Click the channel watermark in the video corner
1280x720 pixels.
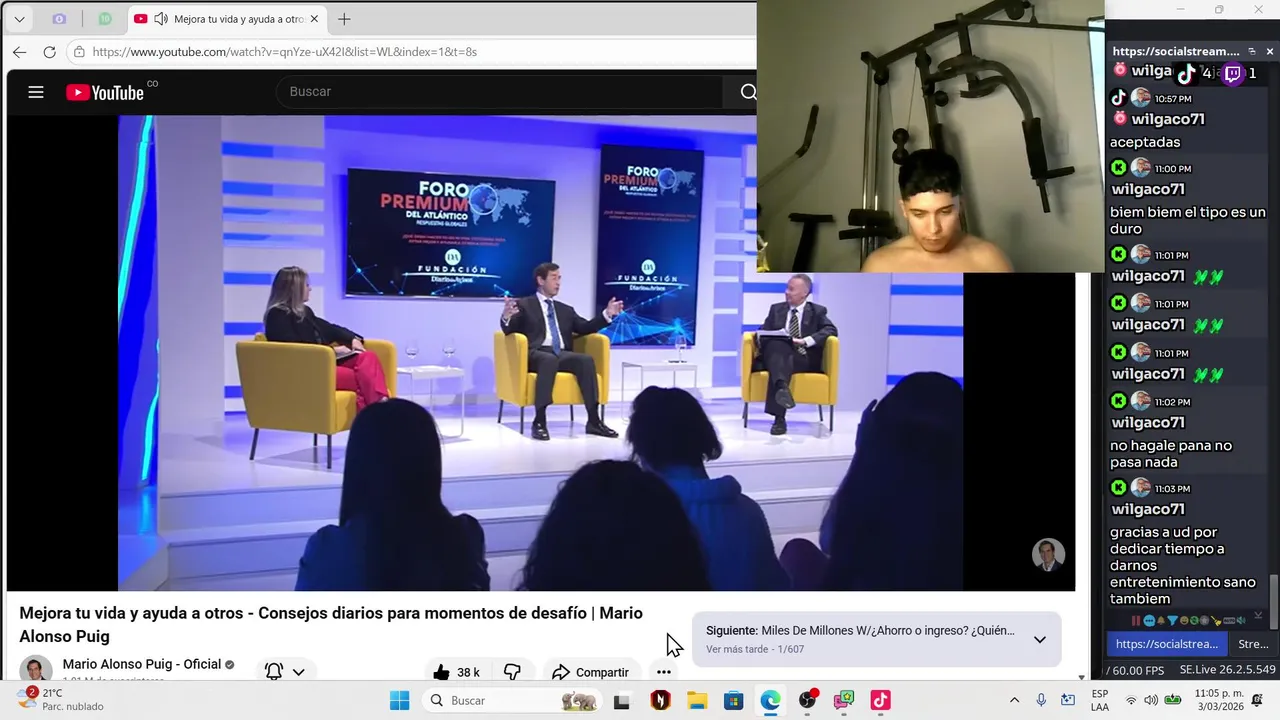pyautogui.click(x=1048, y=555)
